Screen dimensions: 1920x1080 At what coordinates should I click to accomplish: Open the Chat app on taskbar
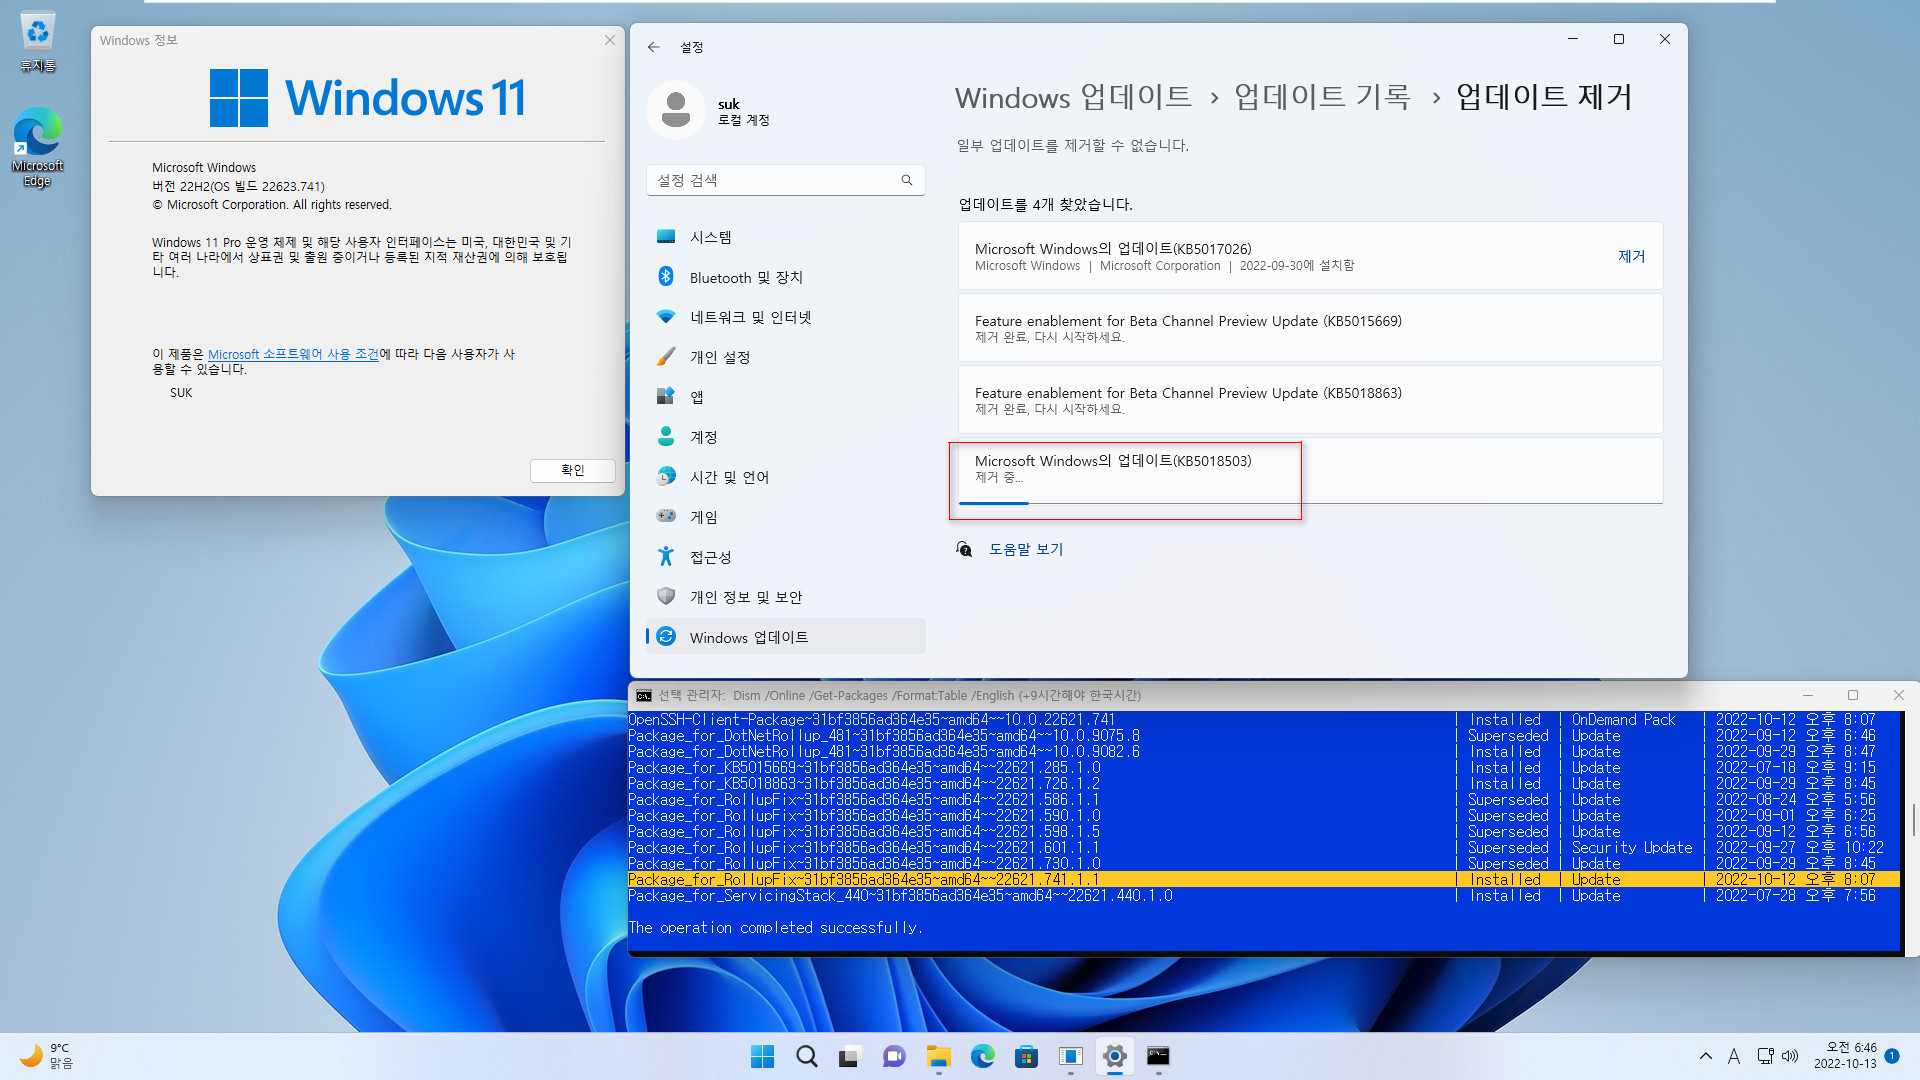(x=894, y=1056)
